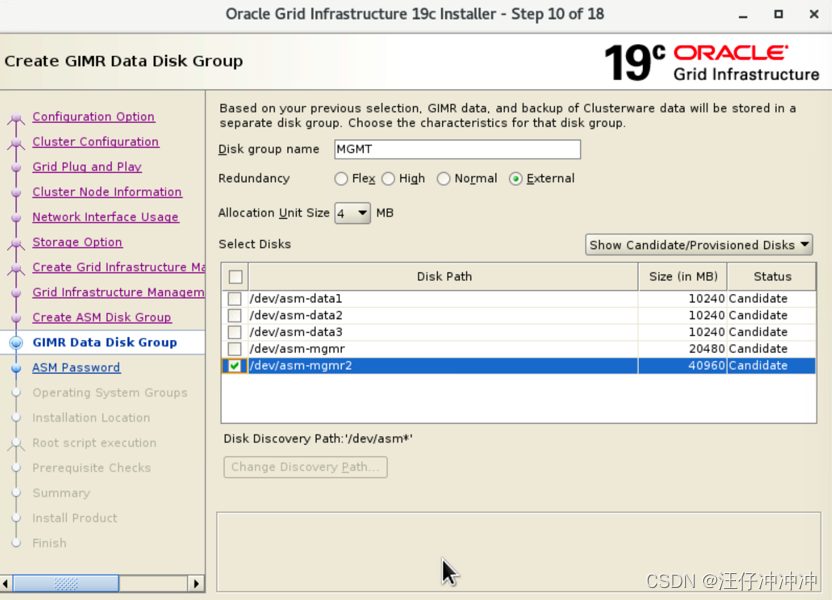This screenshot has height=600, width=832.
Task: Select the /dev/asm-data2 path text
Action: point(296,316)
